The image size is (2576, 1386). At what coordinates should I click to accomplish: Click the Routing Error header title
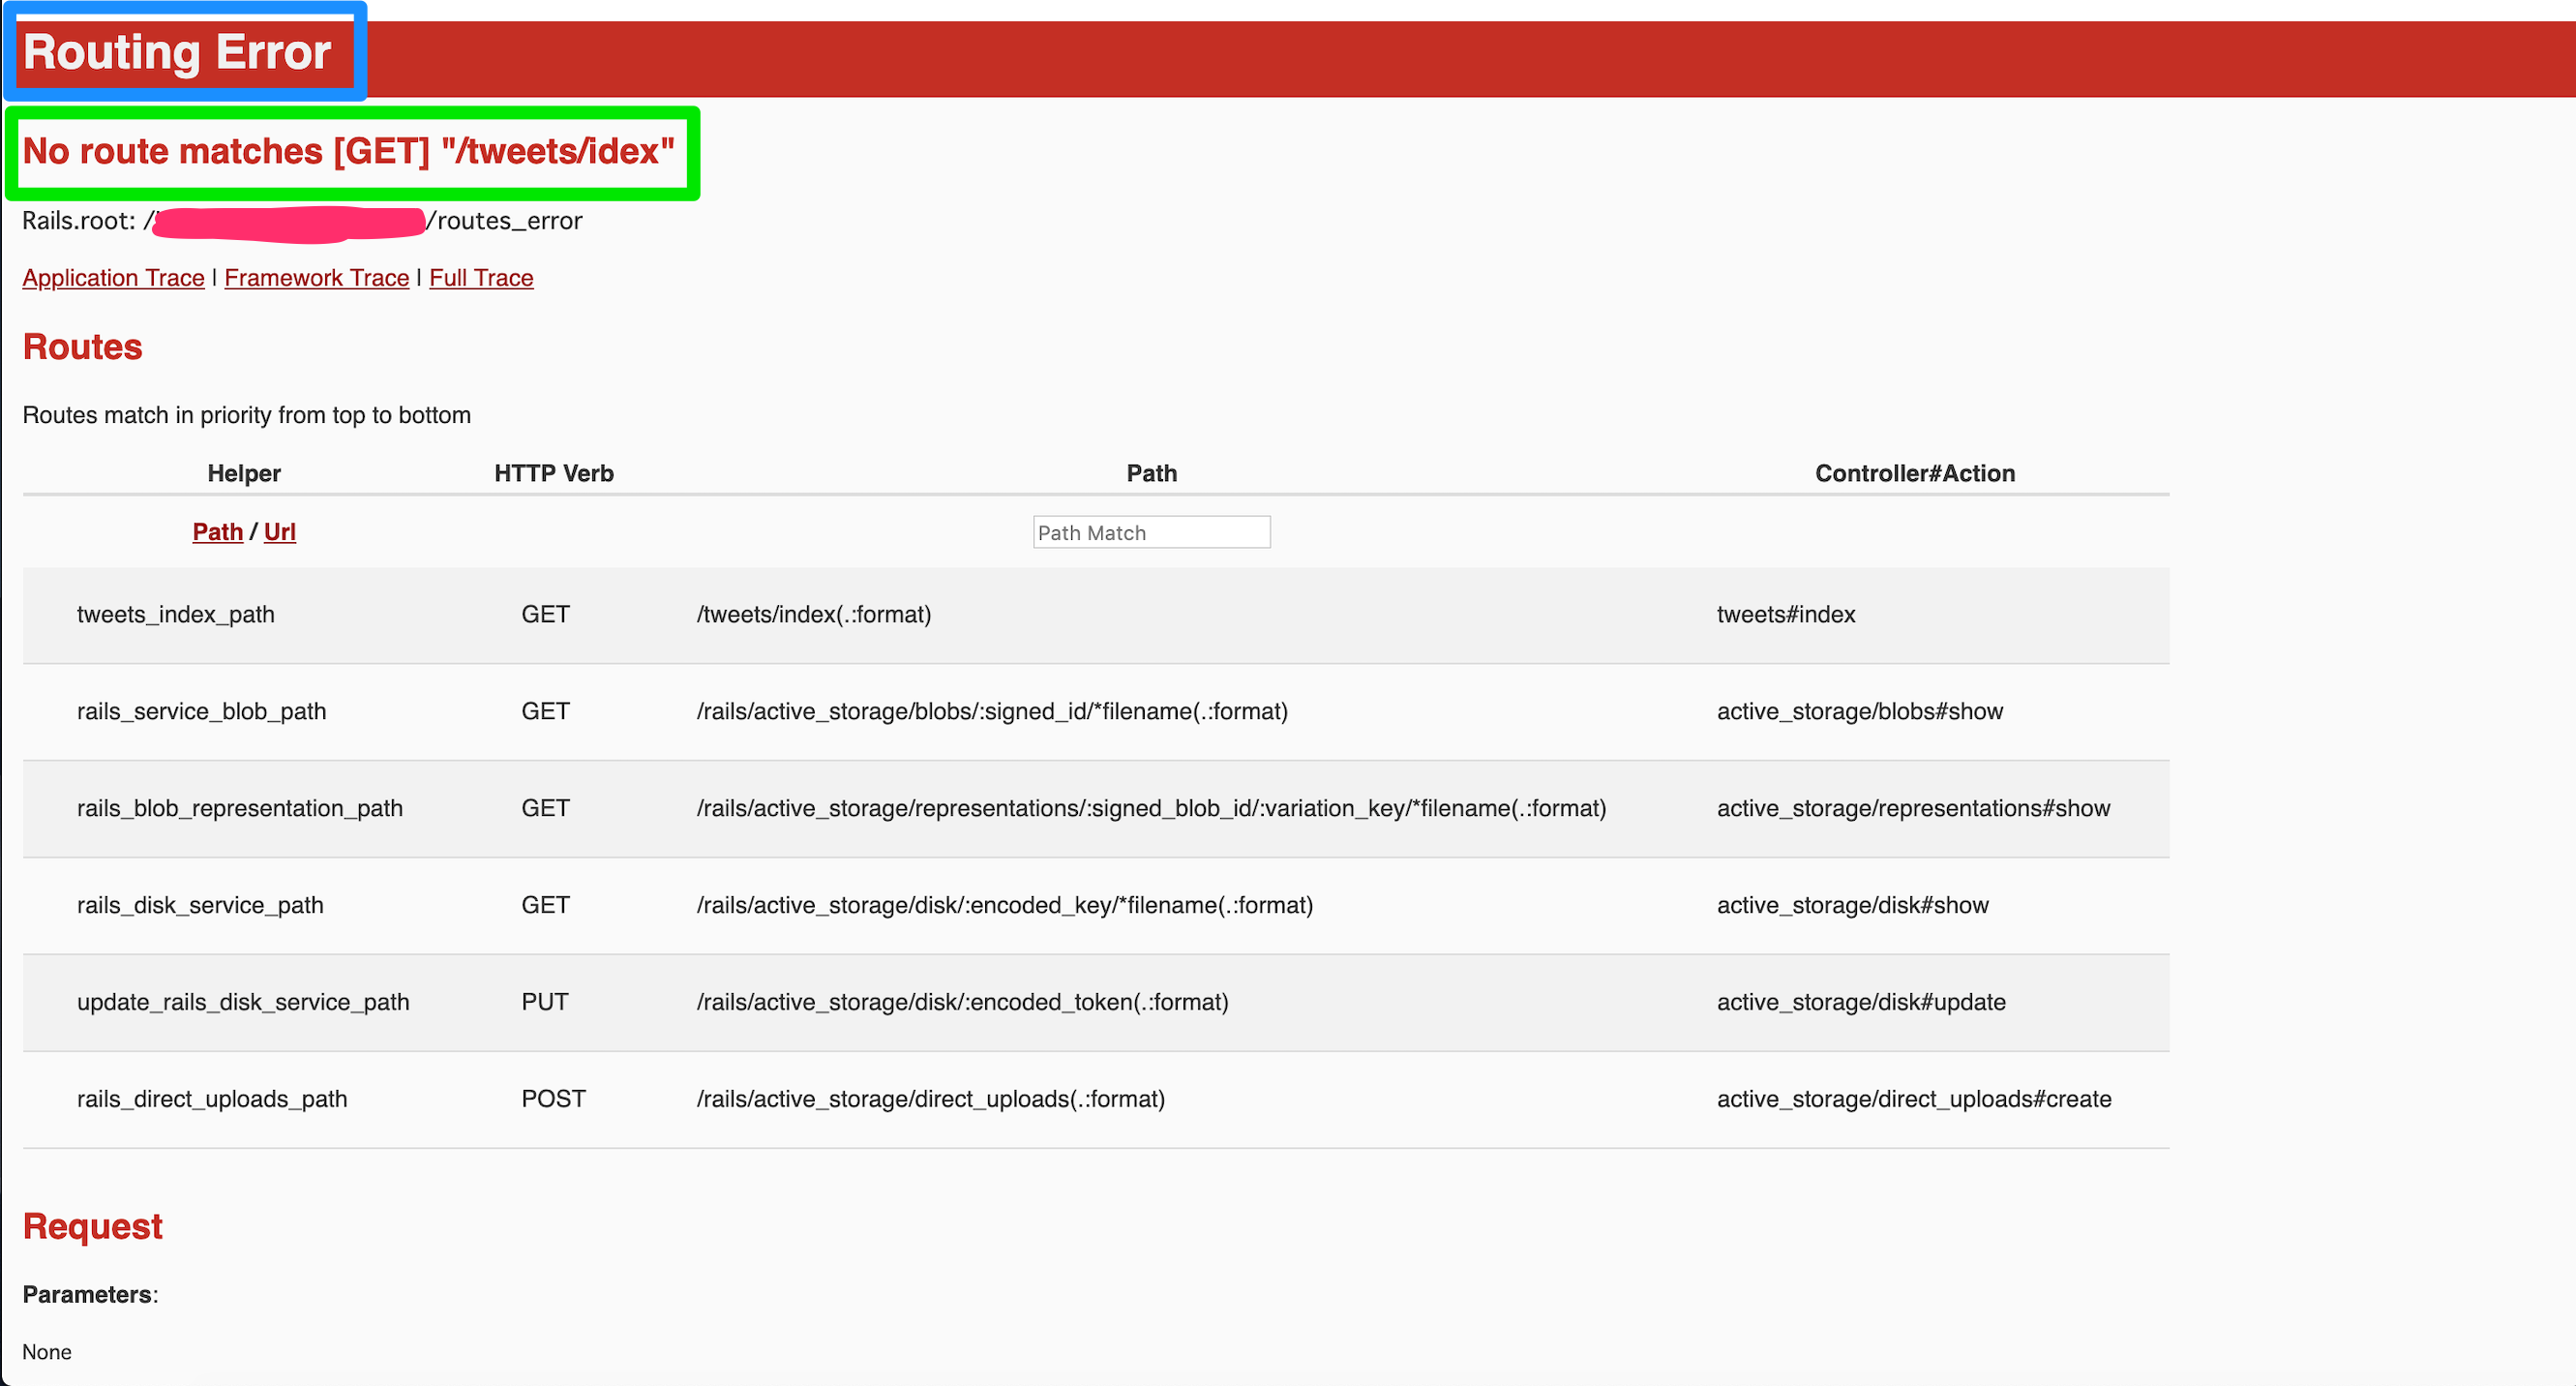tap(177, 52)
